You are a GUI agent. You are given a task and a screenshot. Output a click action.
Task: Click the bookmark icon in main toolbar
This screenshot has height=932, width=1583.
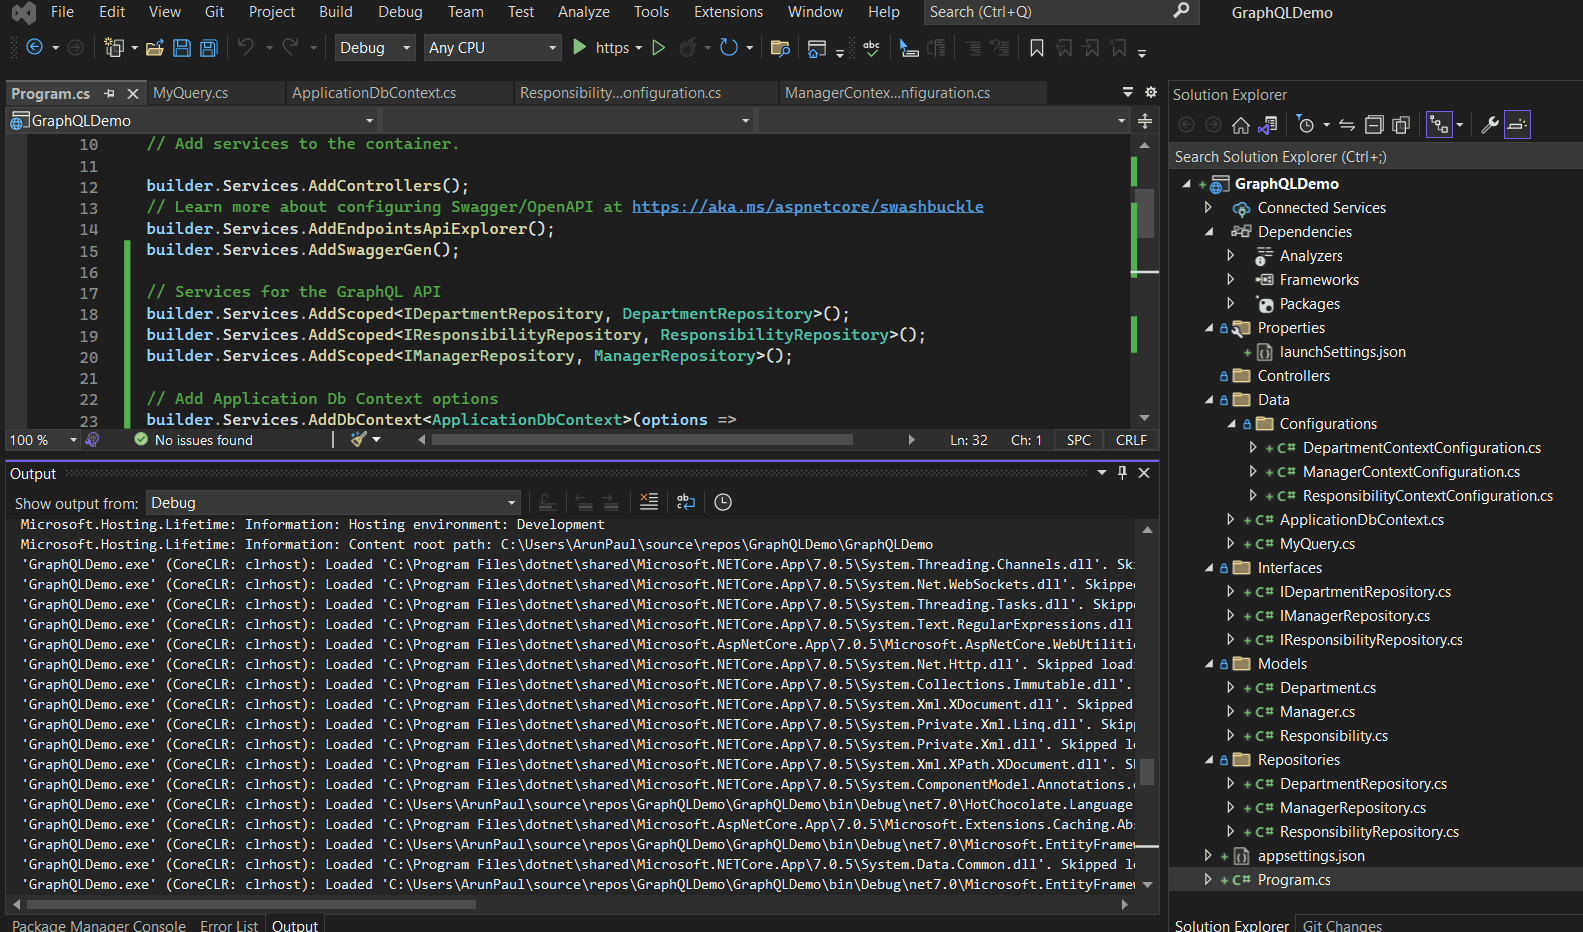(x=1037, y=48)
